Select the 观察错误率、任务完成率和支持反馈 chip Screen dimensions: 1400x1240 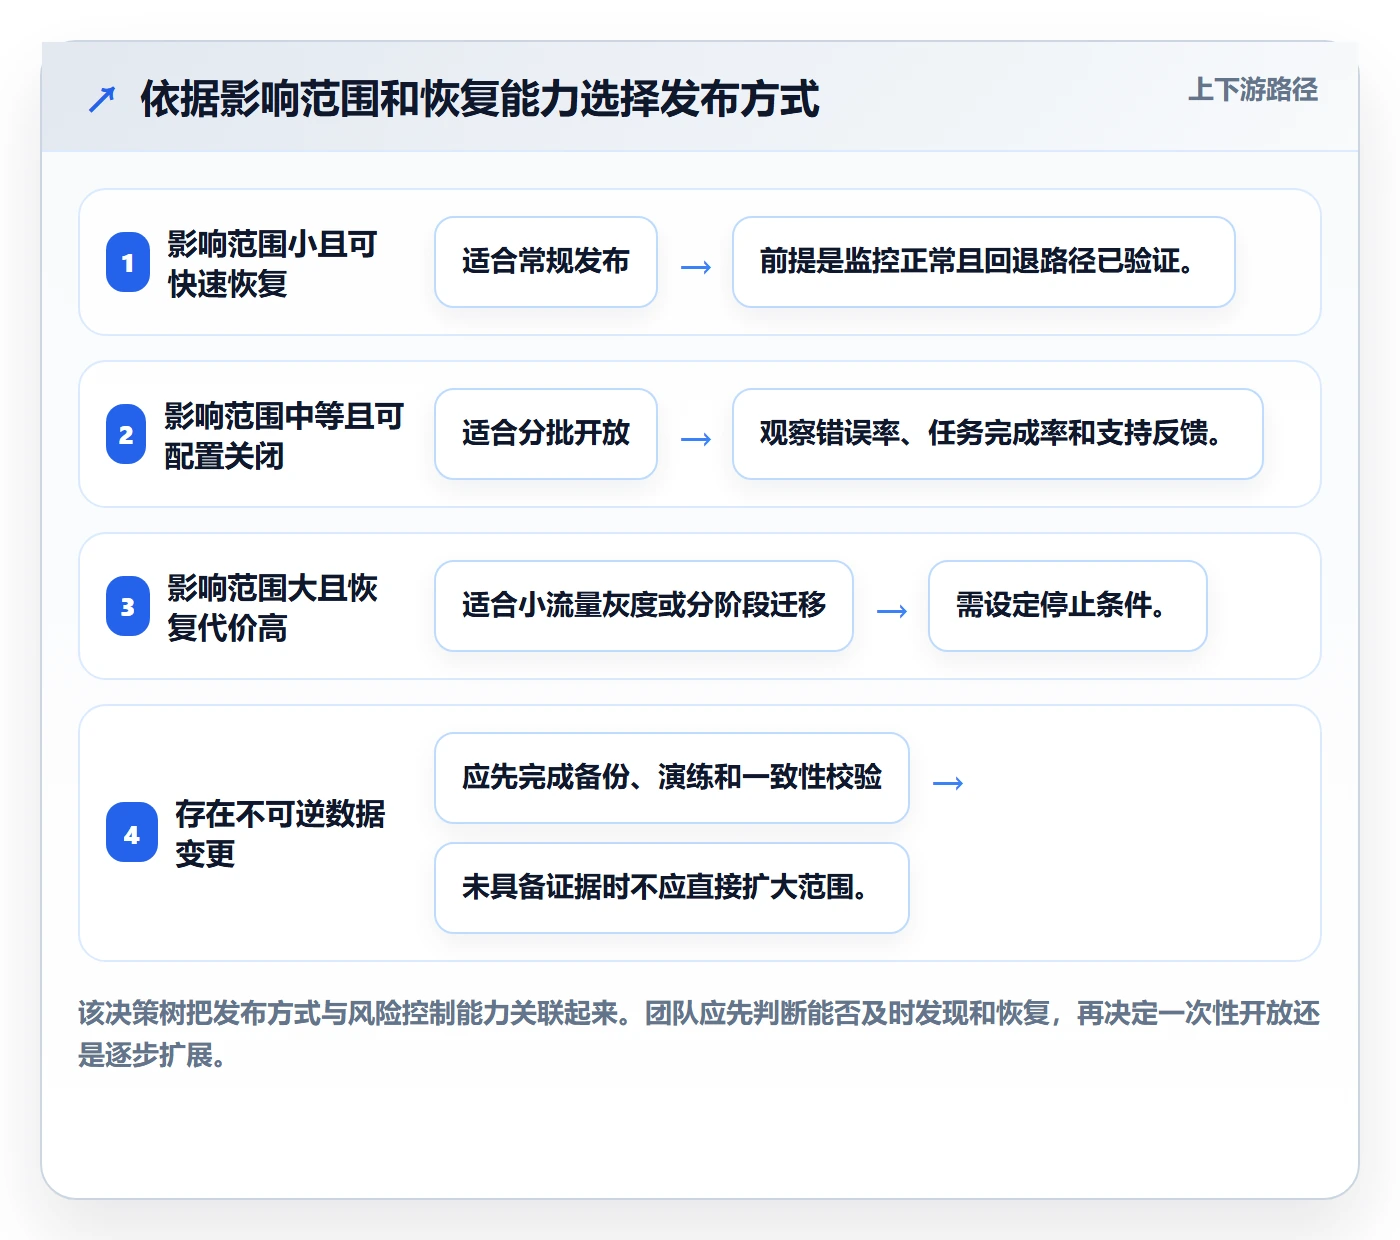pyautogui.click(x=998, y=434)
